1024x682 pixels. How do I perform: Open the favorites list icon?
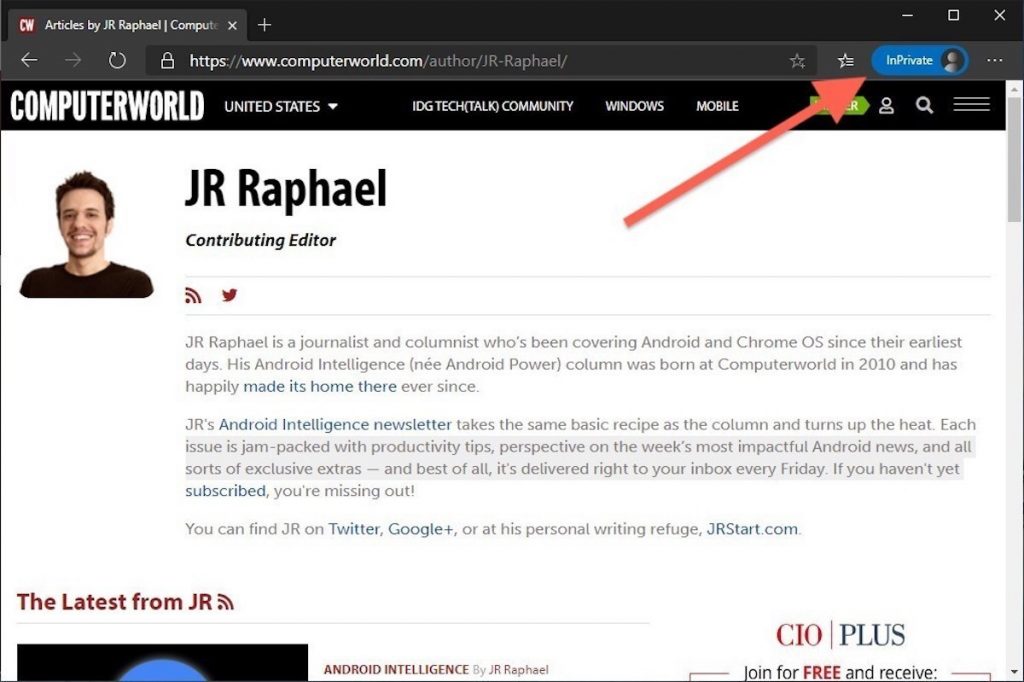coord(846,61)
